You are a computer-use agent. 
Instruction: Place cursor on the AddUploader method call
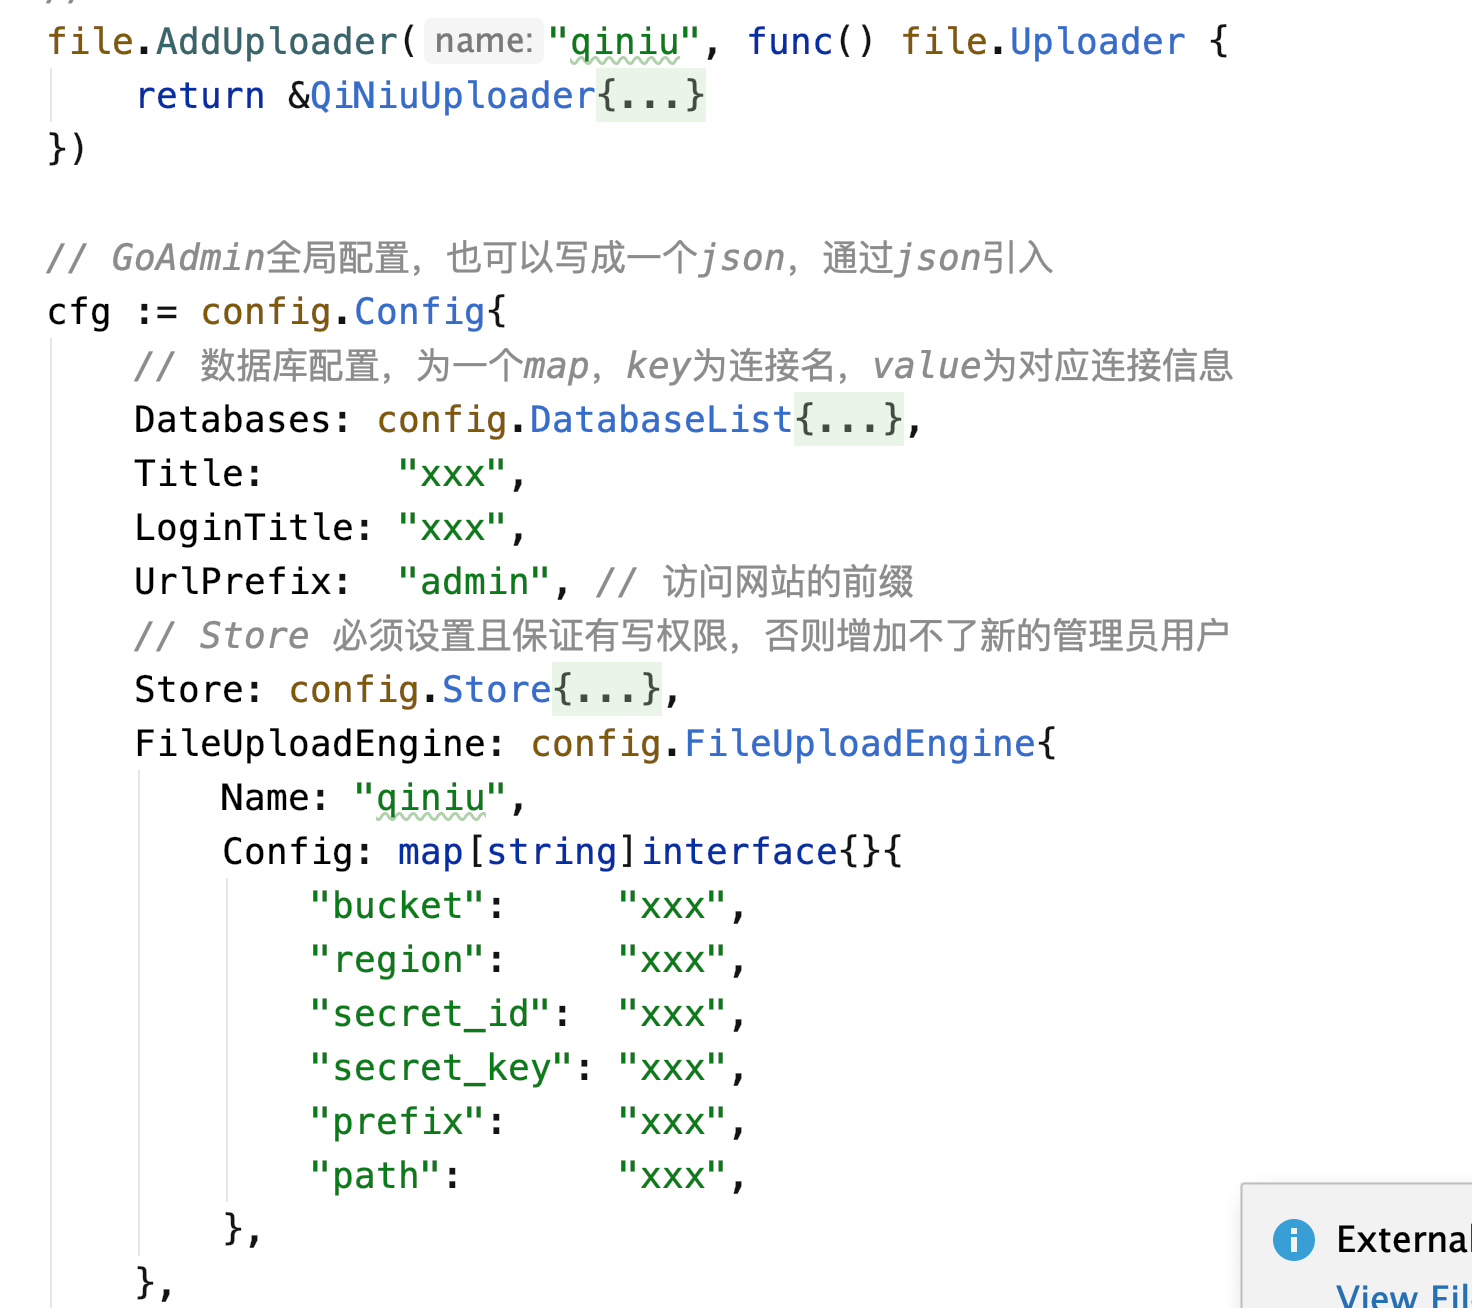pos(277,42)
